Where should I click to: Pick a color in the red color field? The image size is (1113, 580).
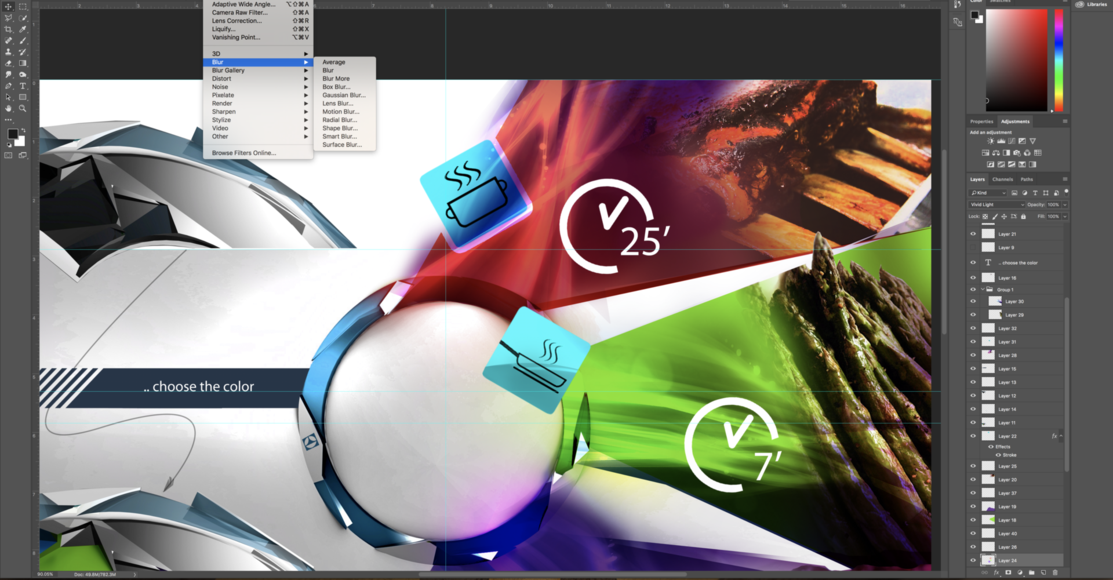pos(1016,60)
